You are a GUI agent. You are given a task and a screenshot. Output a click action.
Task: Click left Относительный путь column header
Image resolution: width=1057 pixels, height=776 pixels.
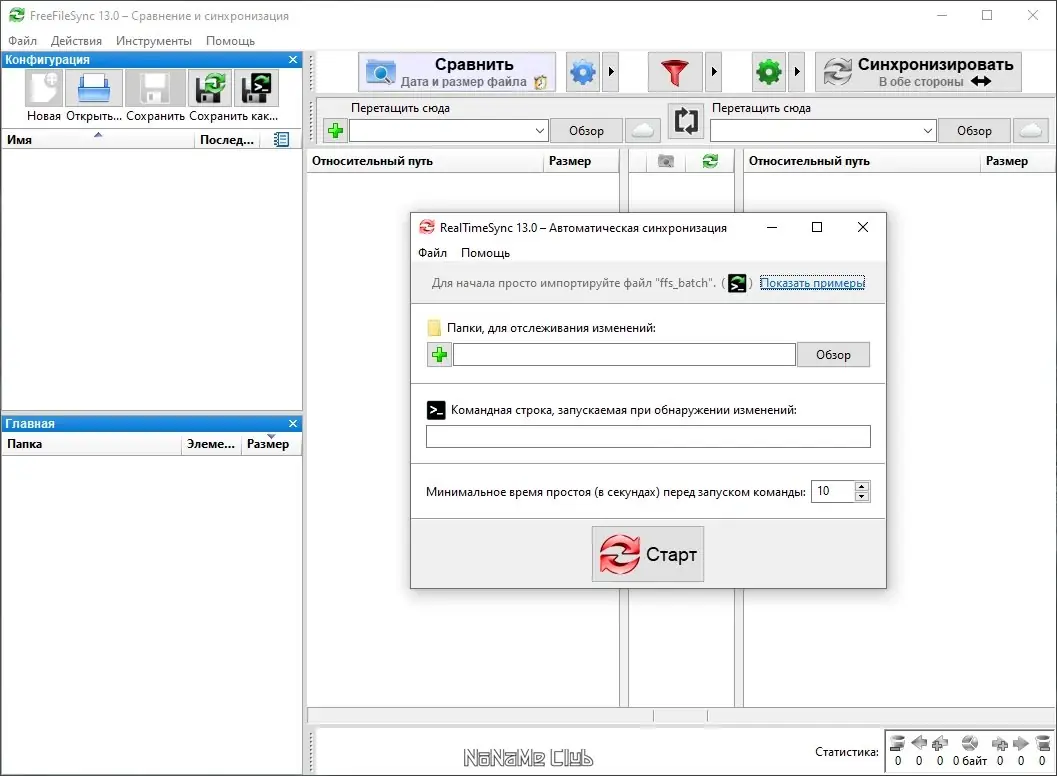pos(425,161)
